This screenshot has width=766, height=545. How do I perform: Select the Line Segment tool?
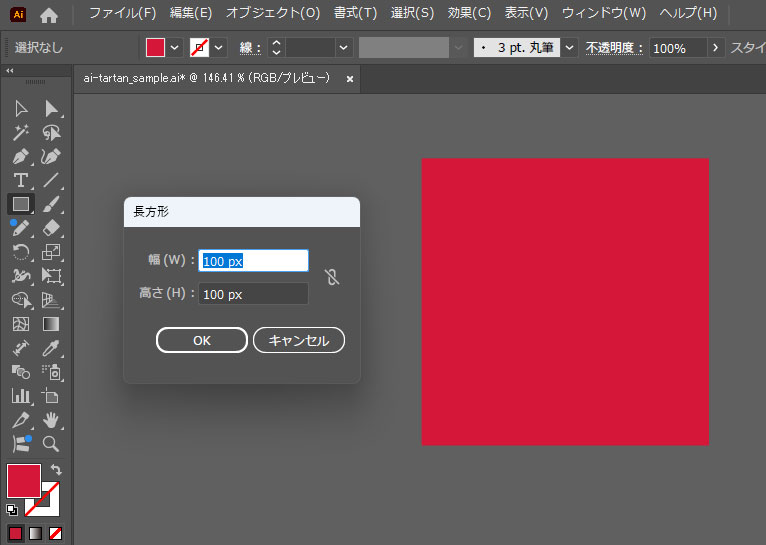click(x=51, y=180)
